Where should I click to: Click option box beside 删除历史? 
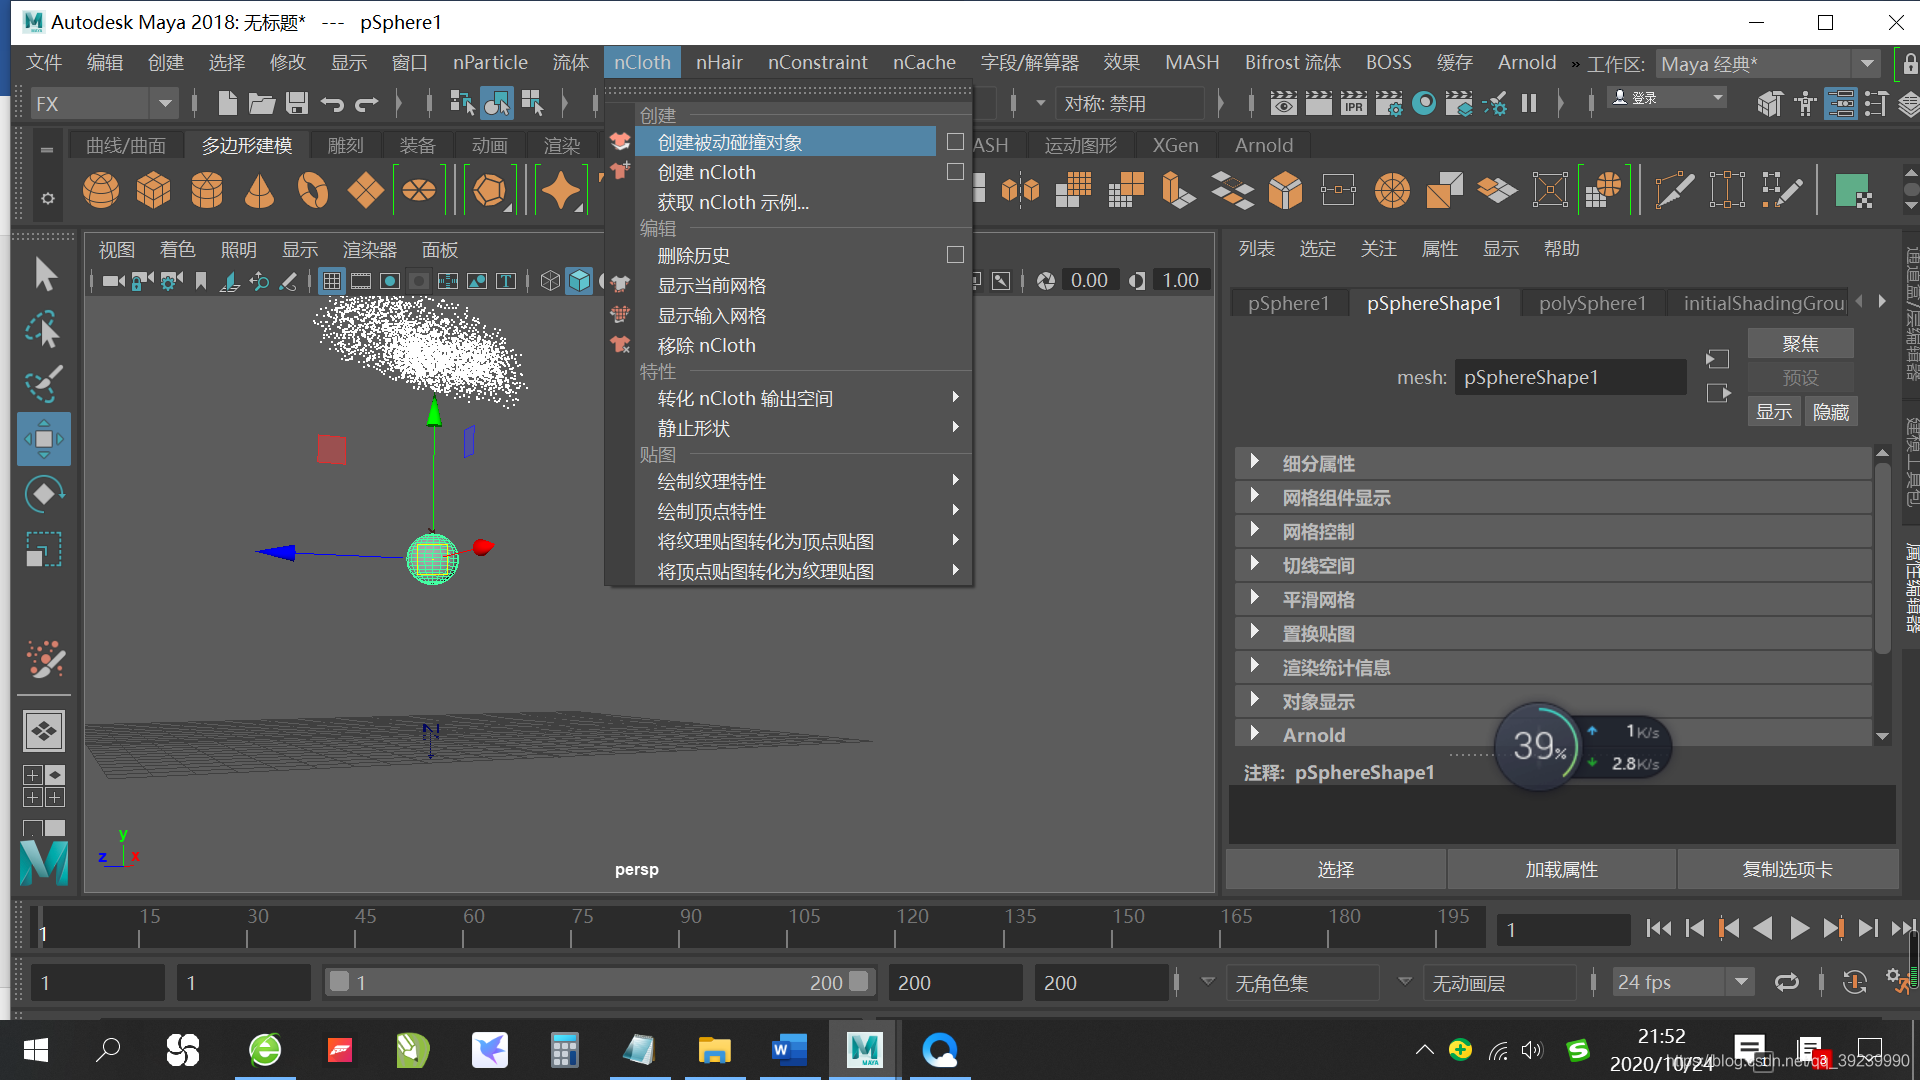pos(955,255)
